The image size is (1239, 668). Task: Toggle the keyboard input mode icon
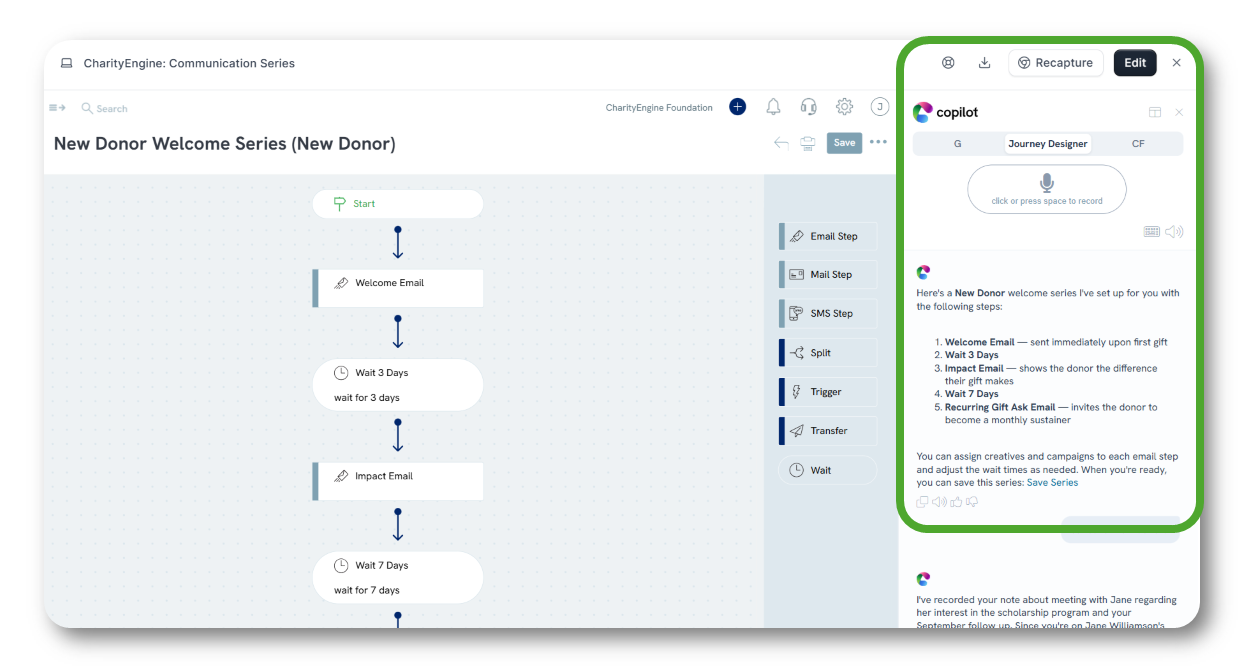(x=1152, y=232)
